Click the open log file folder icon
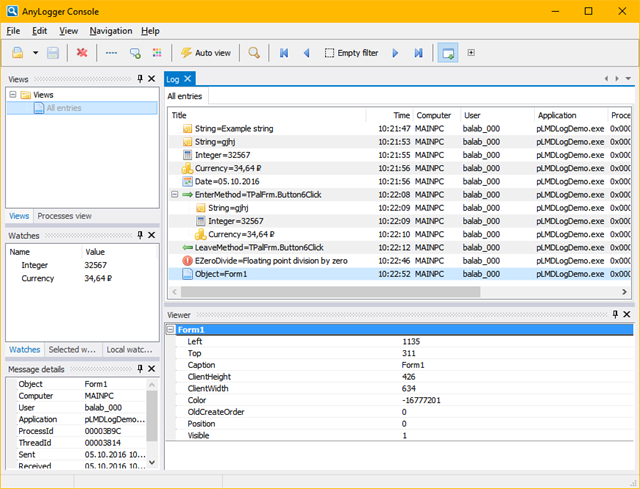This screenshot has height=489, width=640. pos(18,52)
